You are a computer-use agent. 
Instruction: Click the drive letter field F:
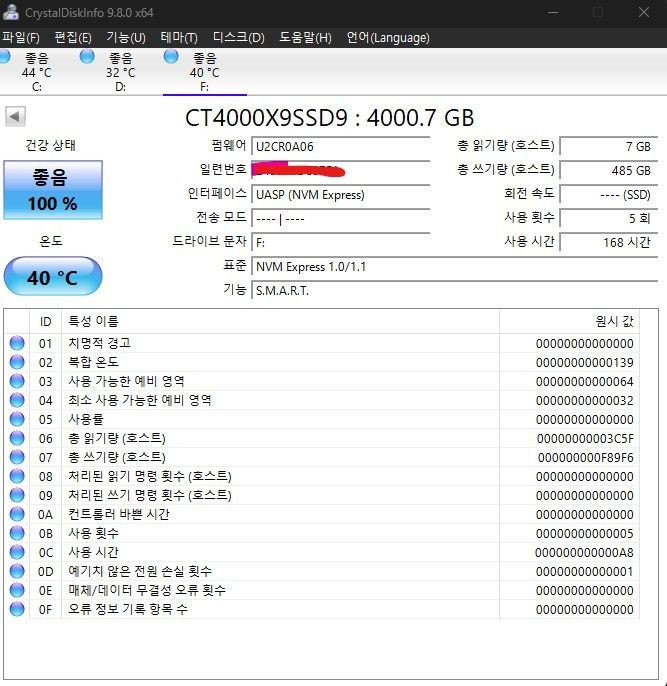point(340,242)
